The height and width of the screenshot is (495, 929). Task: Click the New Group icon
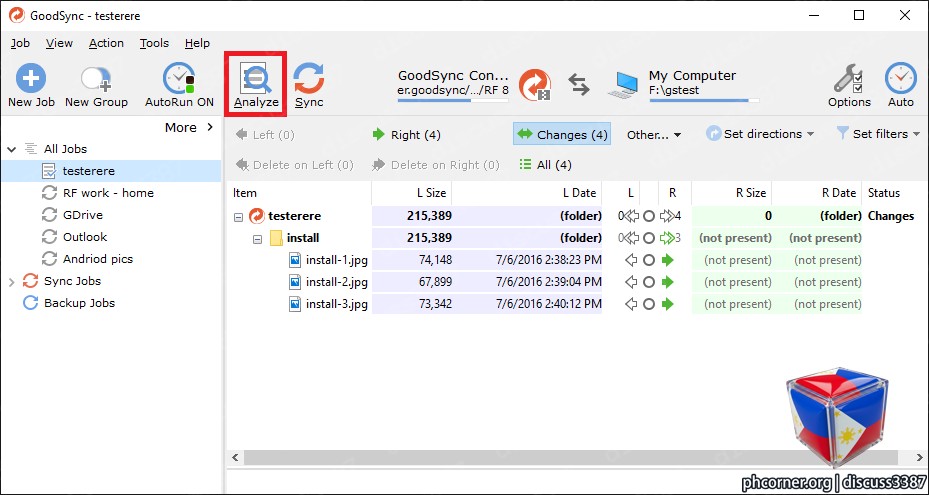pos(97,79)
